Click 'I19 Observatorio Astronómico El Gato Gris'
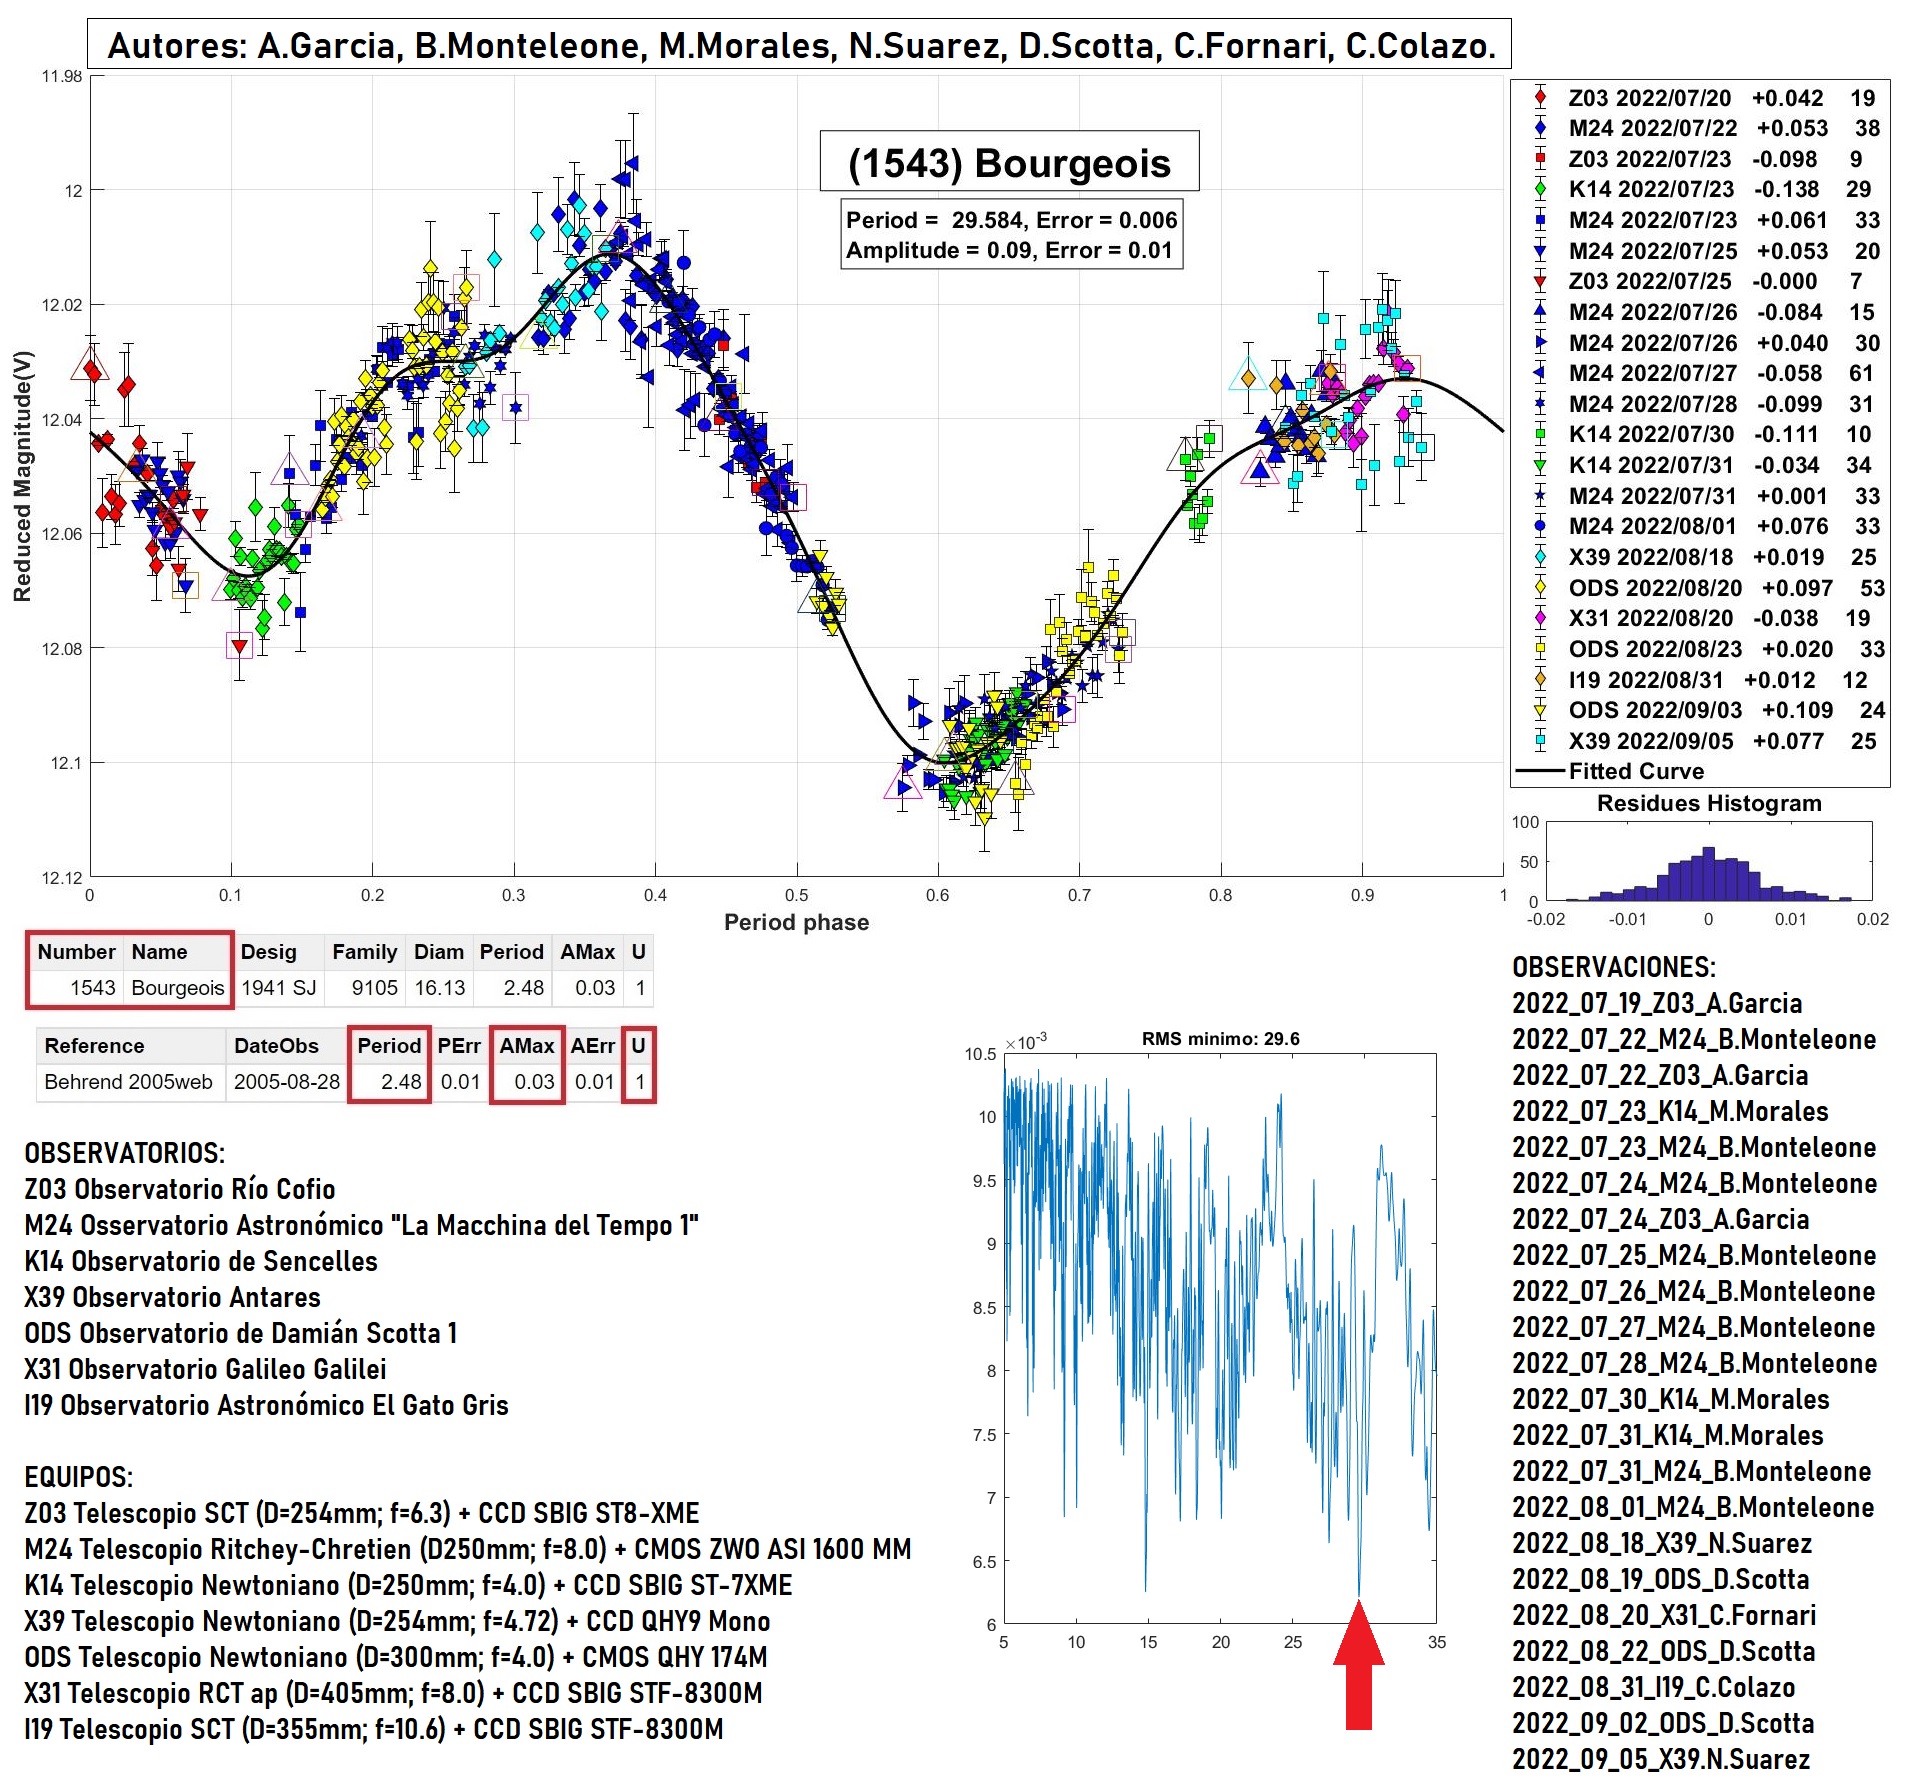 click(267, 1405)
